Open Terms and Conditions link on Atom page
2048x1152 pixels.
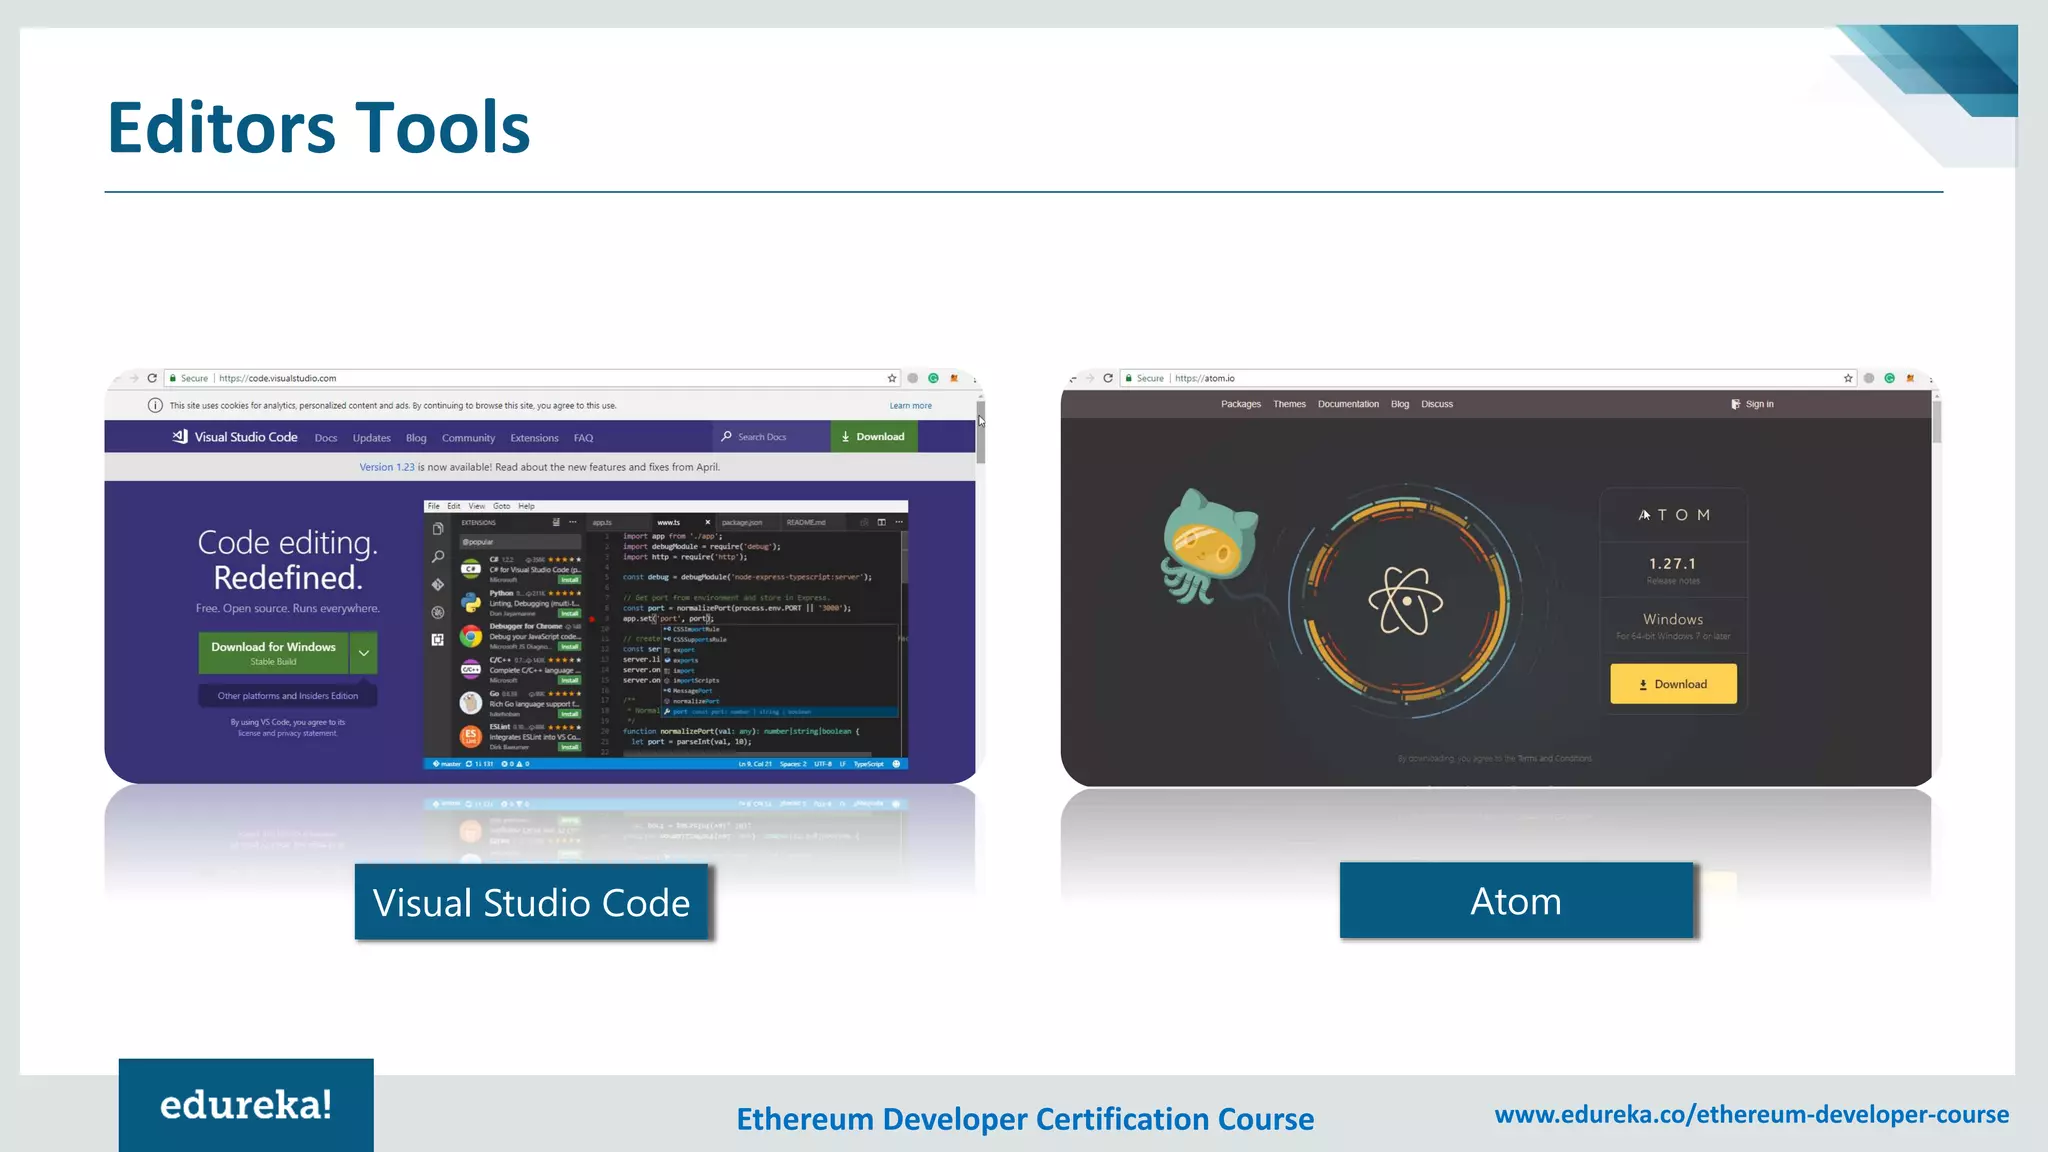point(1554,759)
